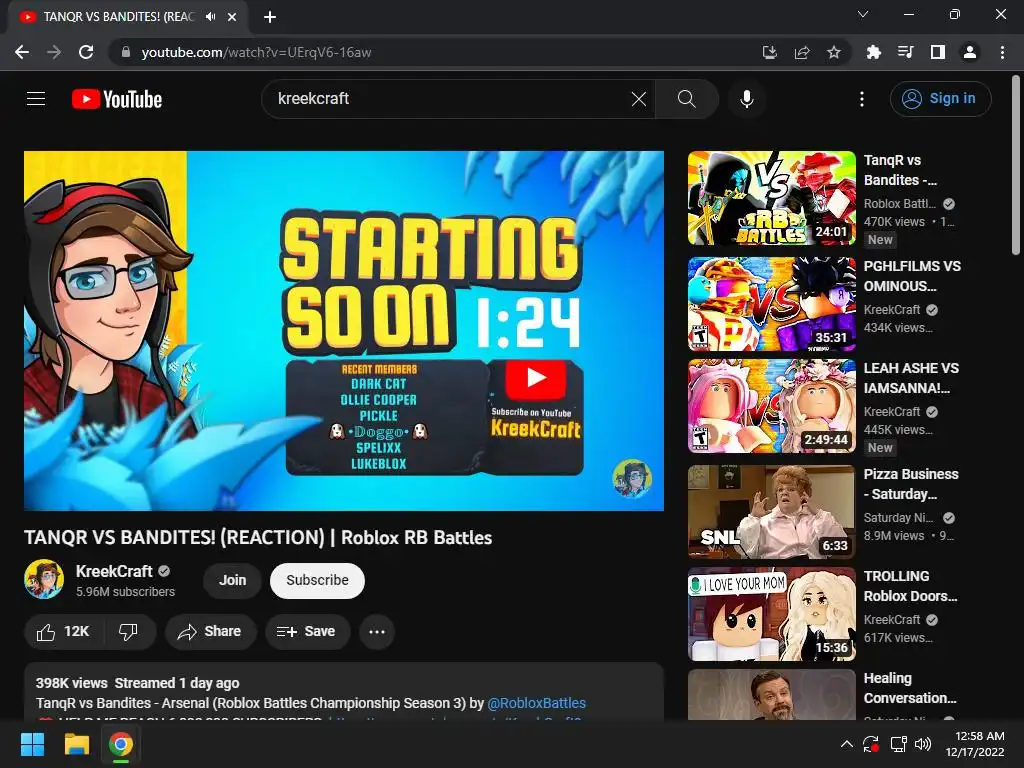Open media controls icon in toolbar

(905, 52)
